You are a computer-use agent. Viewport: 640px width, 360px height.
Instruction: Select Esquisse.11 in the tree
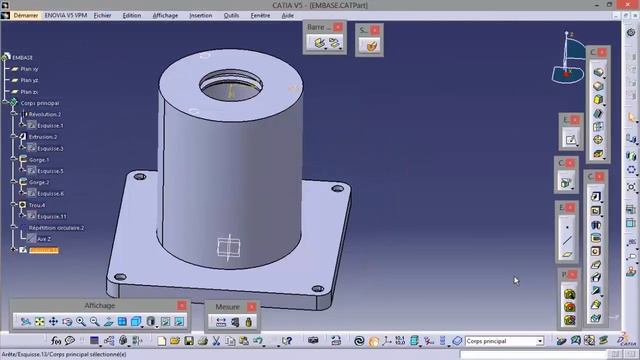51,216
